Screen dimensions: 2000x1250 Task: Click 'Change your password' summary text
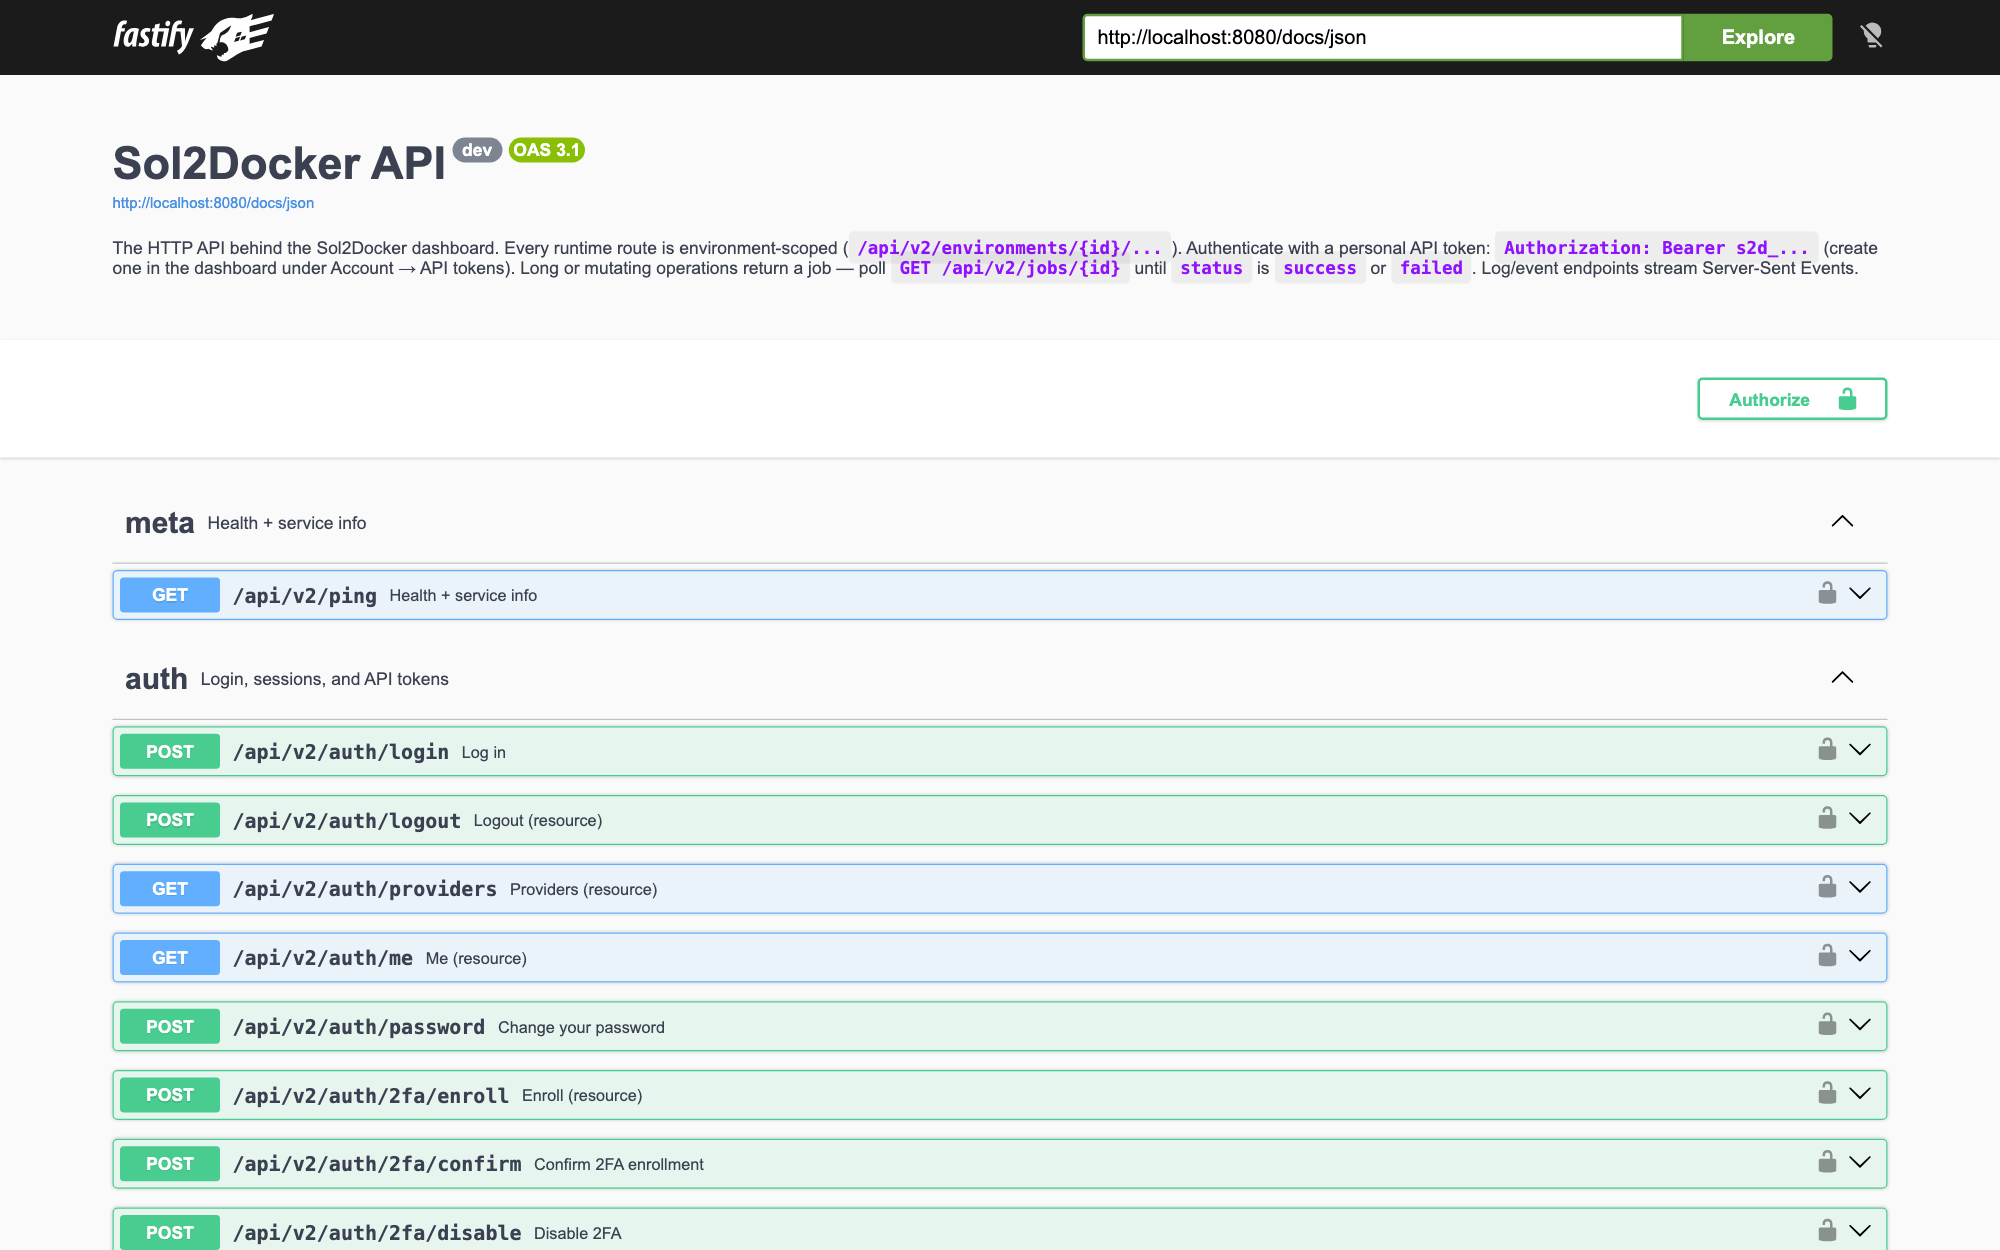click(581, 1027)
